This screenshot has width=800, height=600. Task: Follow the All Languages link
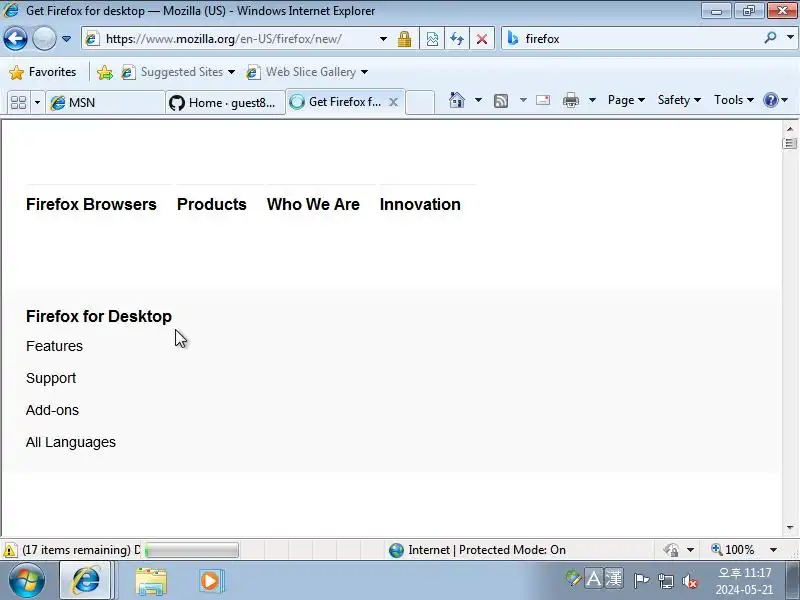[71, 442]
